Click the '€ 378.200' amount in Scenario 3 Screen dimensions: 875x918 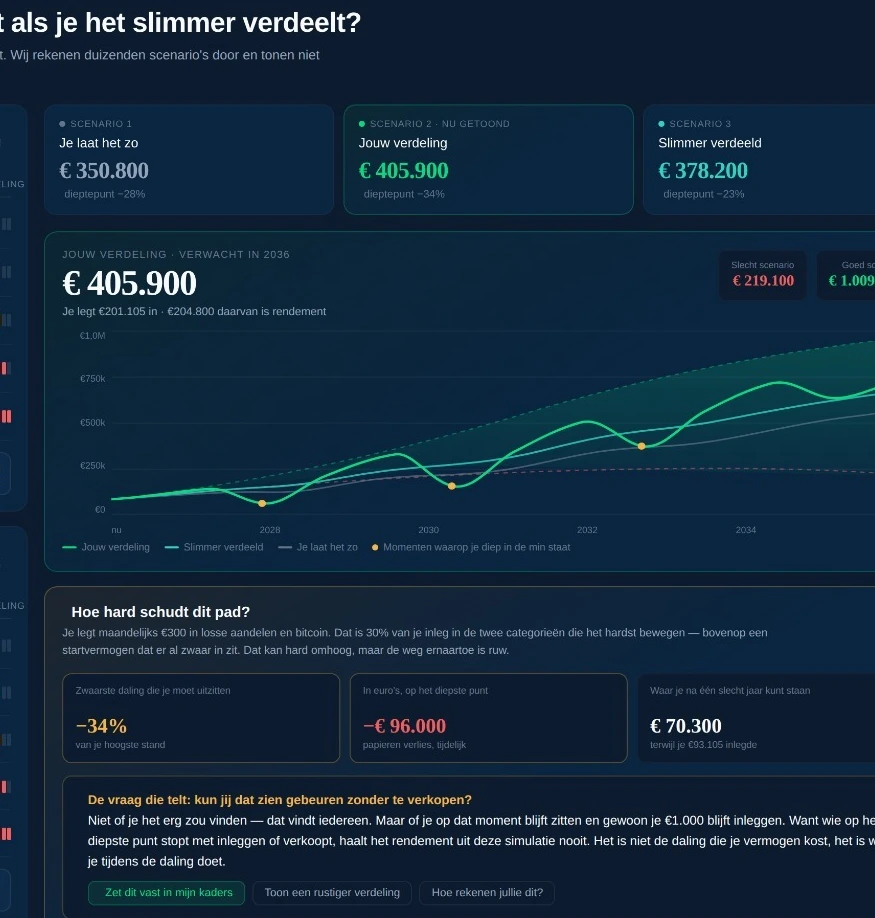[x=703, y=170]
